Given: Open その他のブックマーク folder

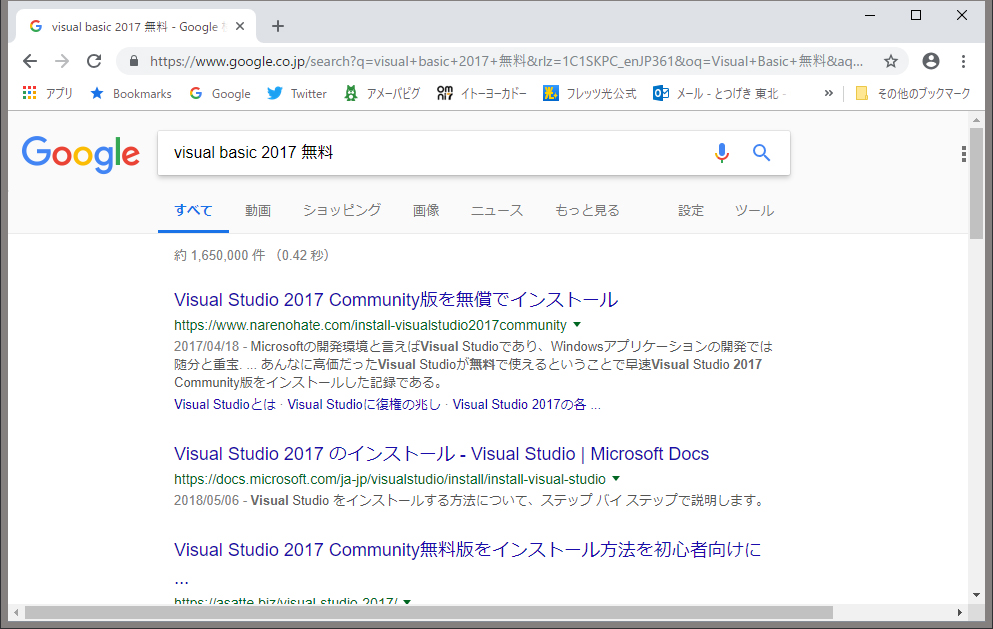Looking at the screenshot, I should (913, 94).
